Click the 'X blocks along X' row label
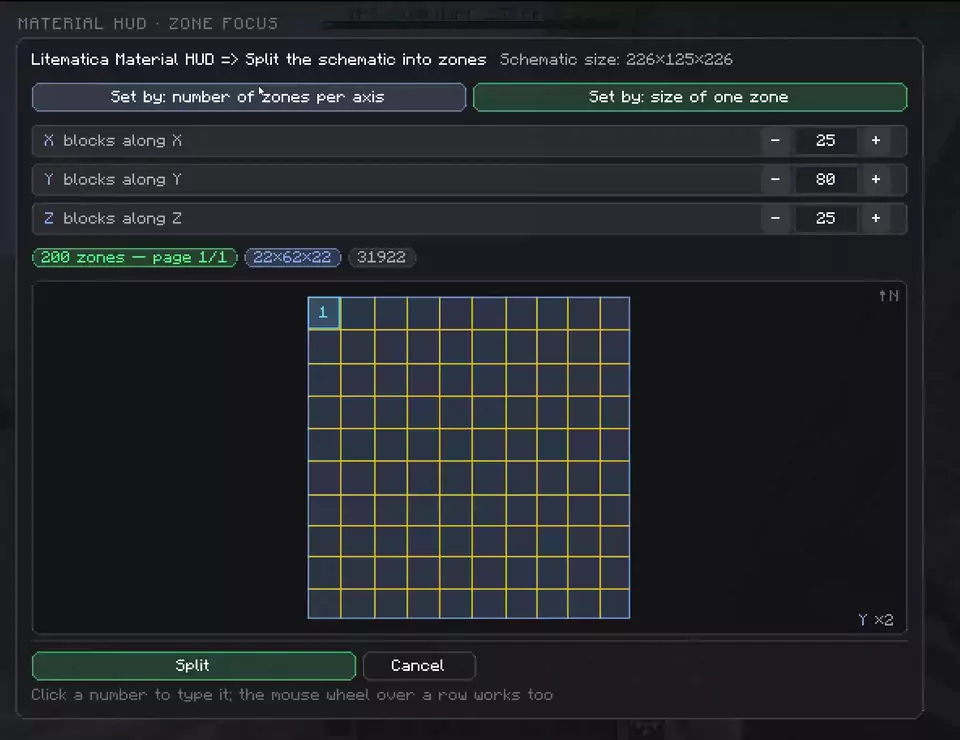960x740 pixels. pyautogui.click(x=113, y=140)
